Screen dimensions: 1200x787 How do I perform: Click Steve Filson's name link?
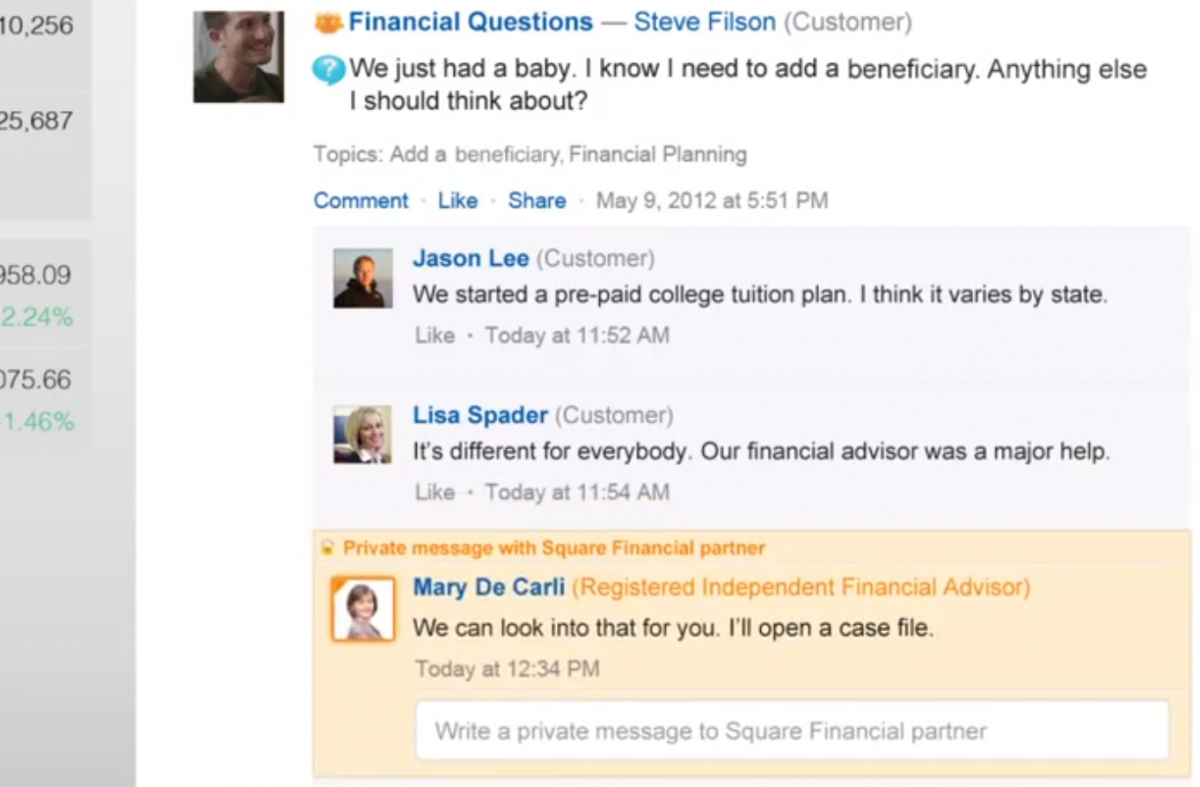[704, 22]
